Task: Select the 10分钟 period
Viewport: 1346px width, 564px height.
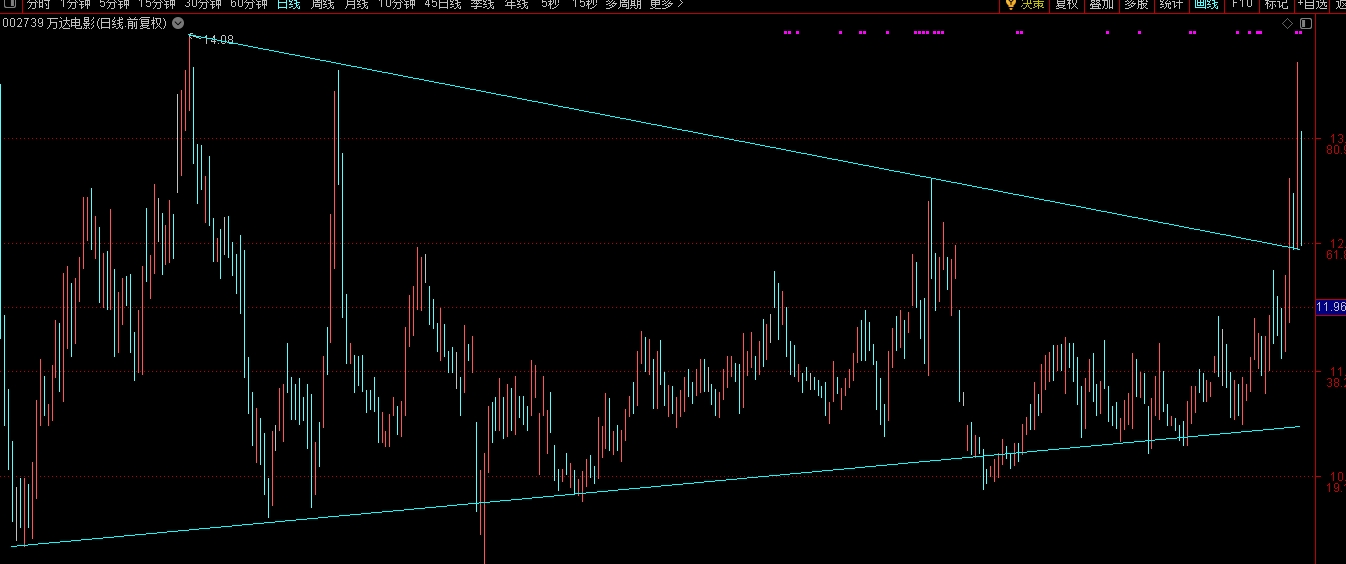Action: coord(397,4)
